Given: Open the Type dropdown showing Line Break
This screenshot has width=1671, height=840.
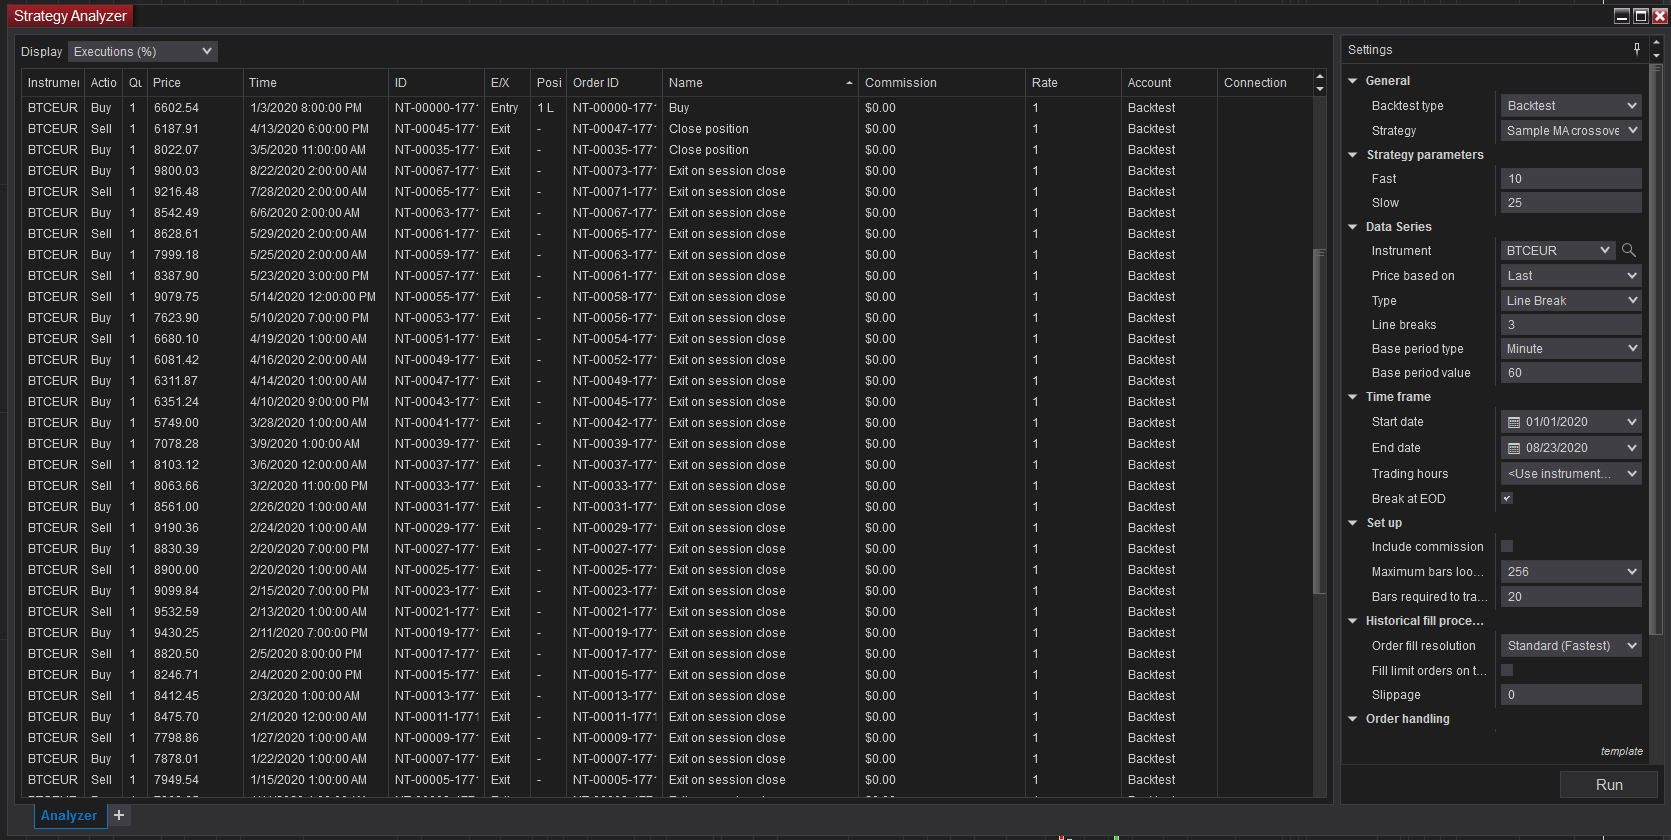Looking at the screenshot, I should pos(1571,300).
